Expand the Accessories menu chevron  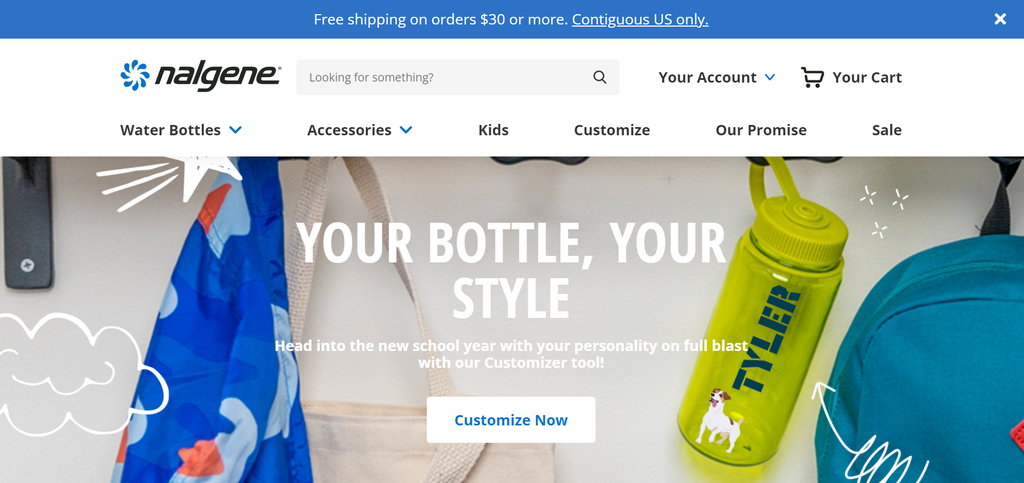[406, 130]
